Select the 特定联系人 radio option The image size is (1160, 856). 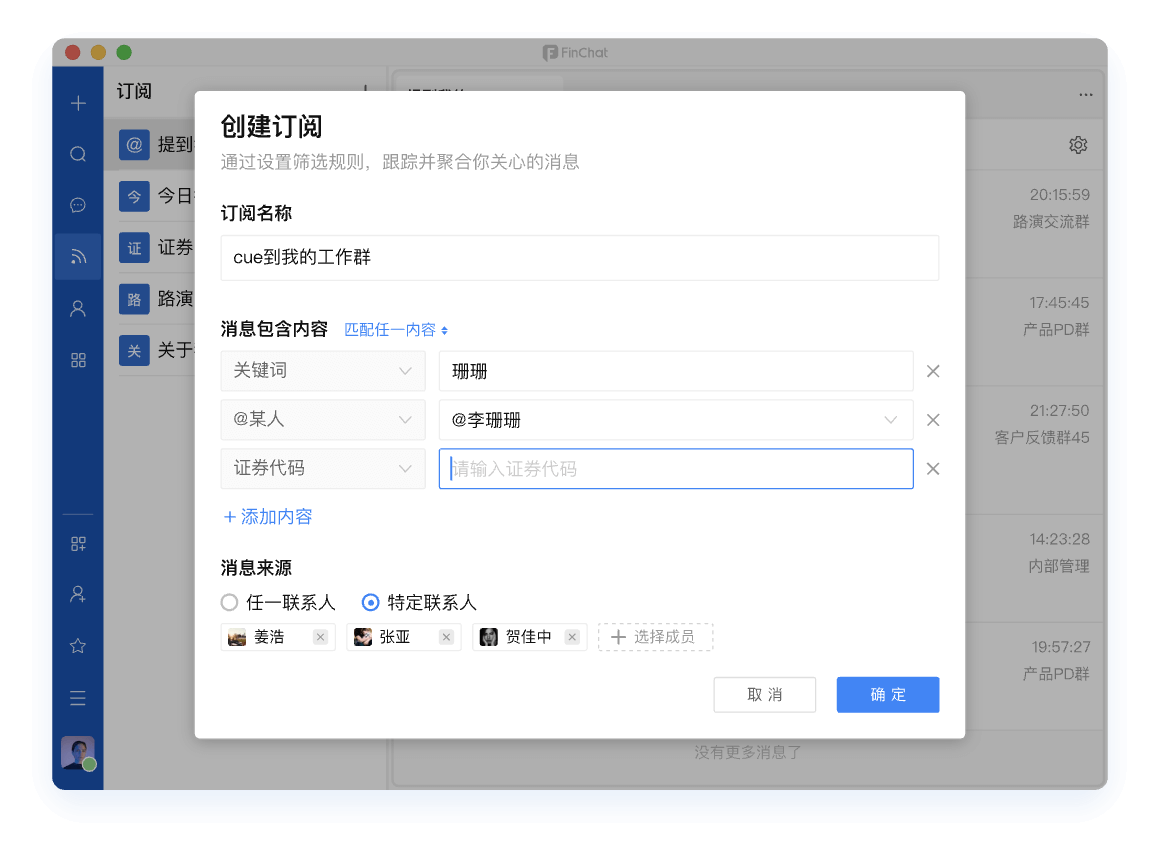(x=371, y=603)
